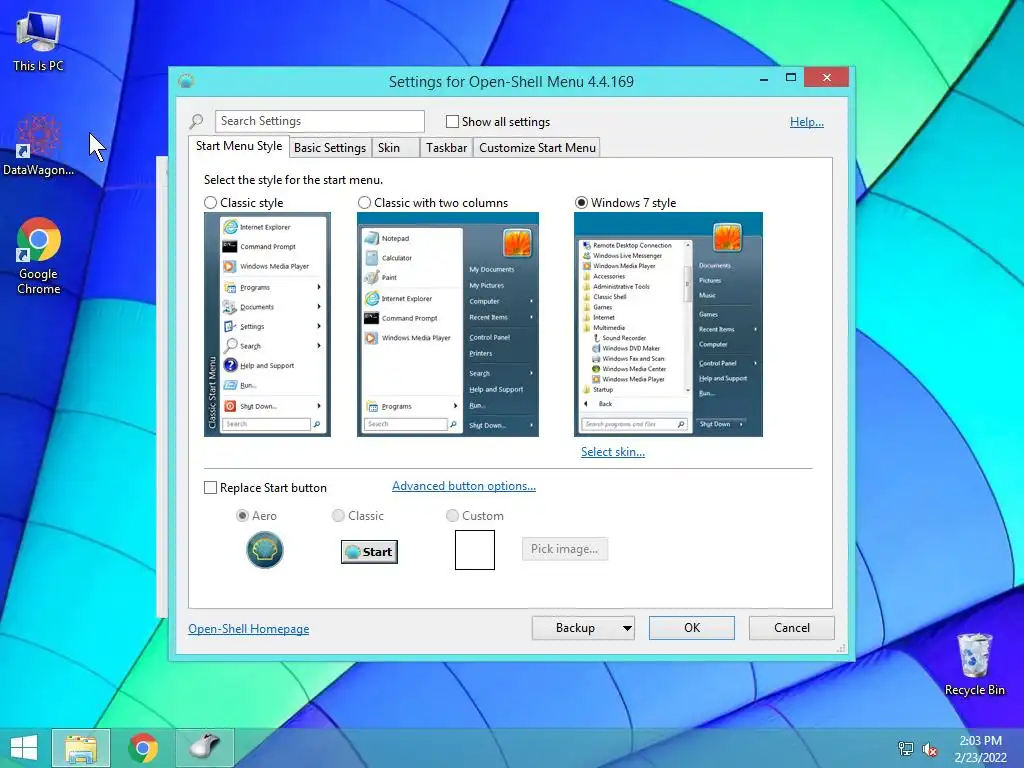The height and width of the screenshot is (768, 1024).
Task: Open the Taskbar tab
Action: (x=446, y=148)
